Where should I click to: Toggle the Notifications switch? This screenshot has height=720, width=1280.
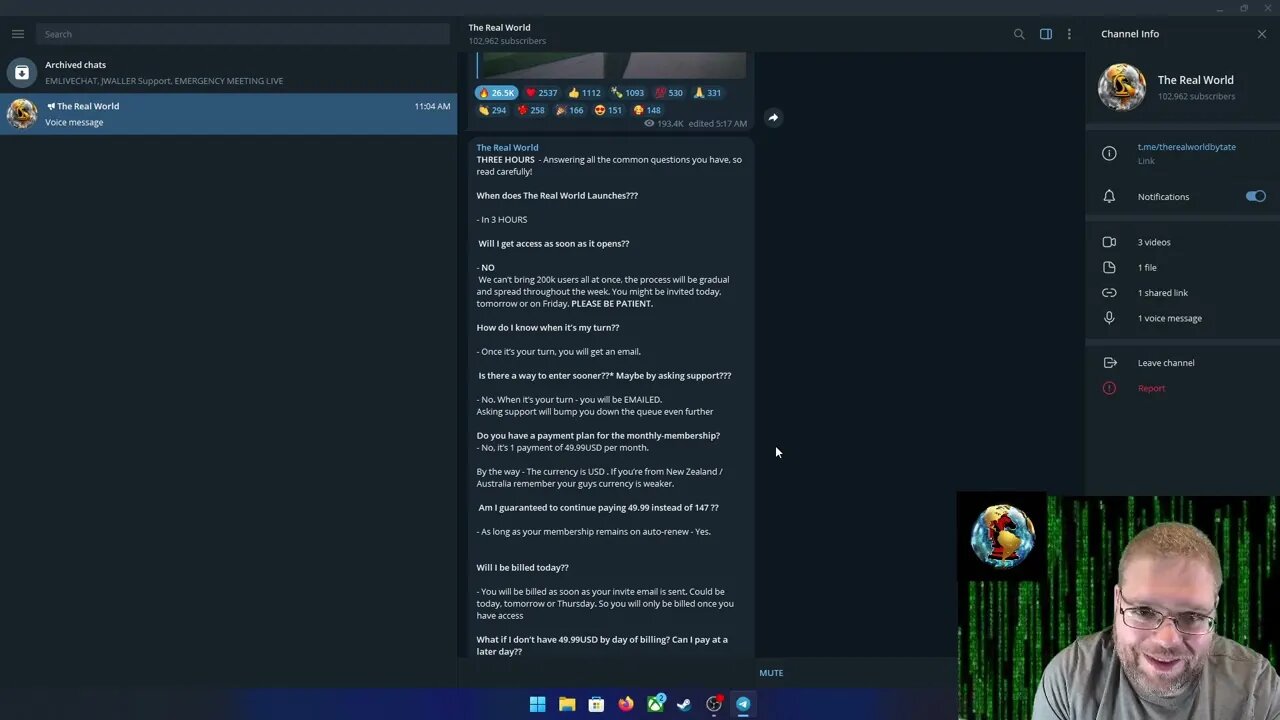coord(1256,196)
